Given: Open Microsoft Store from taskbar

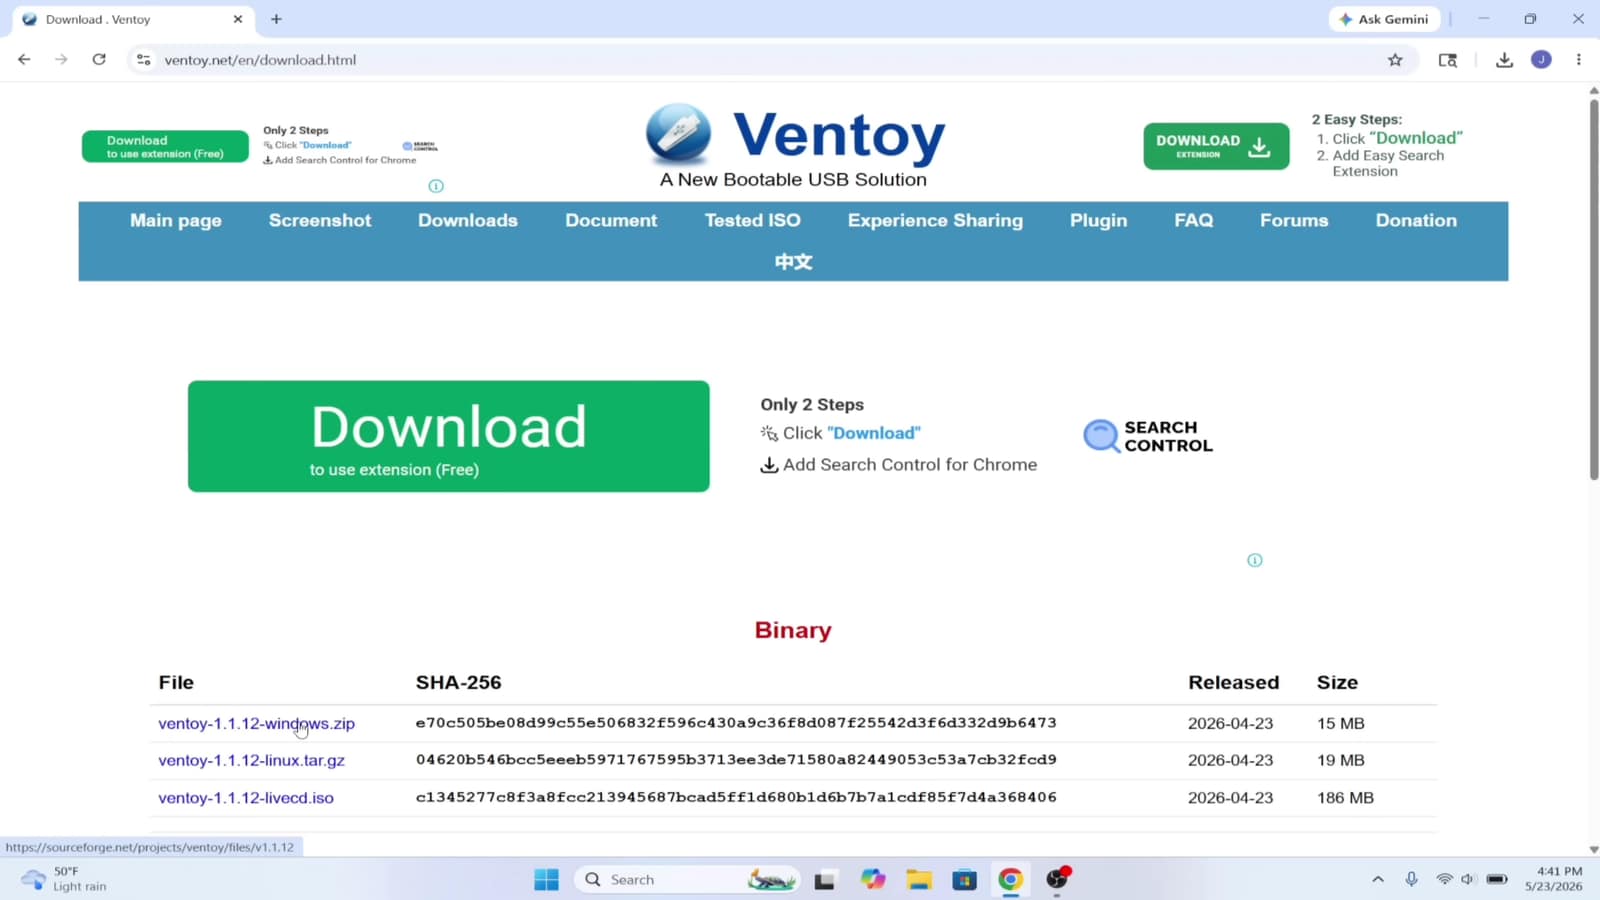Looking at the screenshot, I should (964, 880).
